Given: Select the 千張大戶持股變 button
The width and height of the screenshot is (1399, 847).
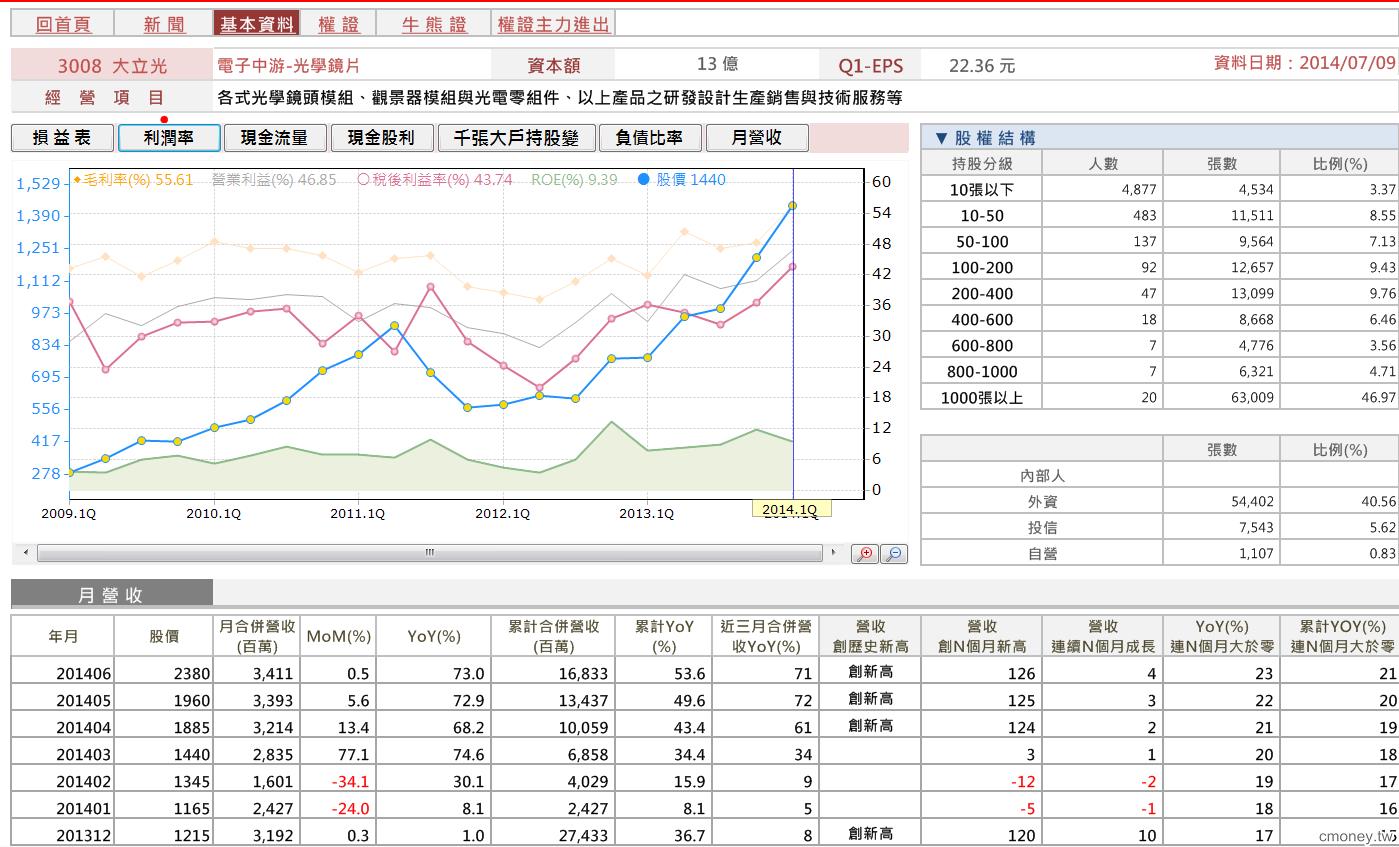Looking at the screenshot, I should pyautogui.click(x=516, y=138).
